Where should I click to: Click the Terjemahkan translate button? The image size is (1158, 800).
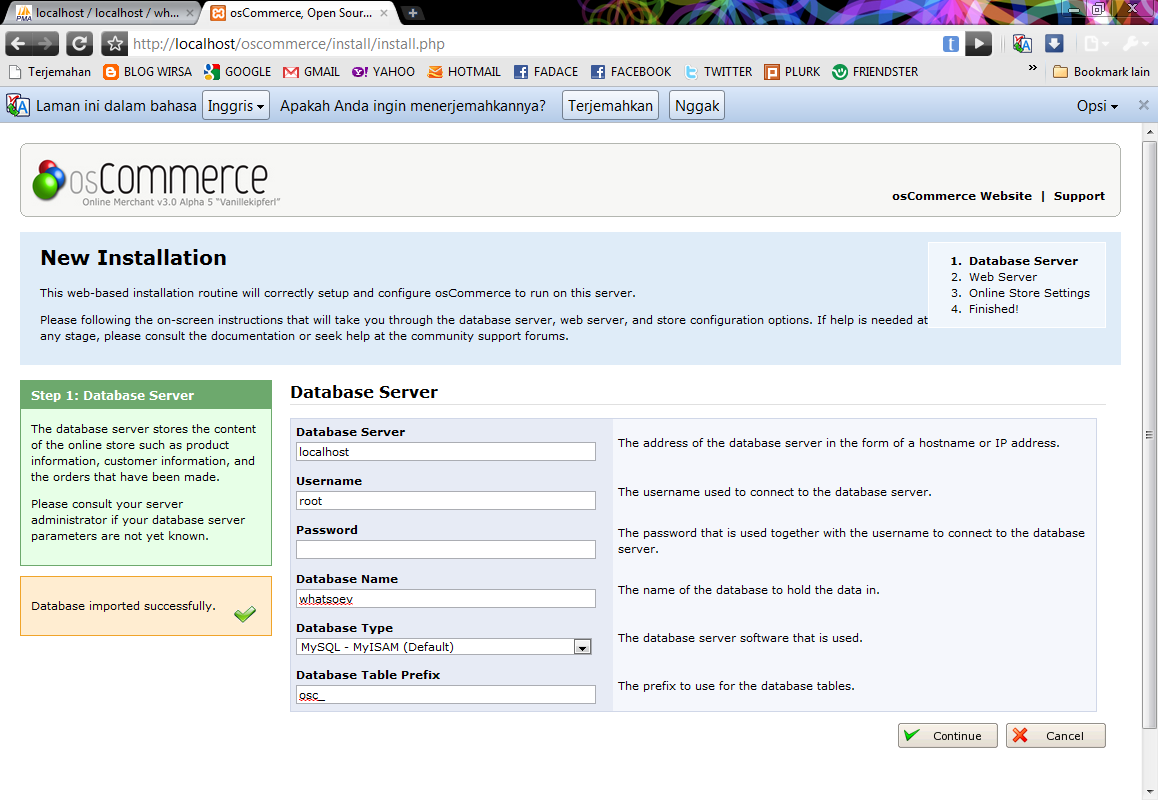point(610,106)
